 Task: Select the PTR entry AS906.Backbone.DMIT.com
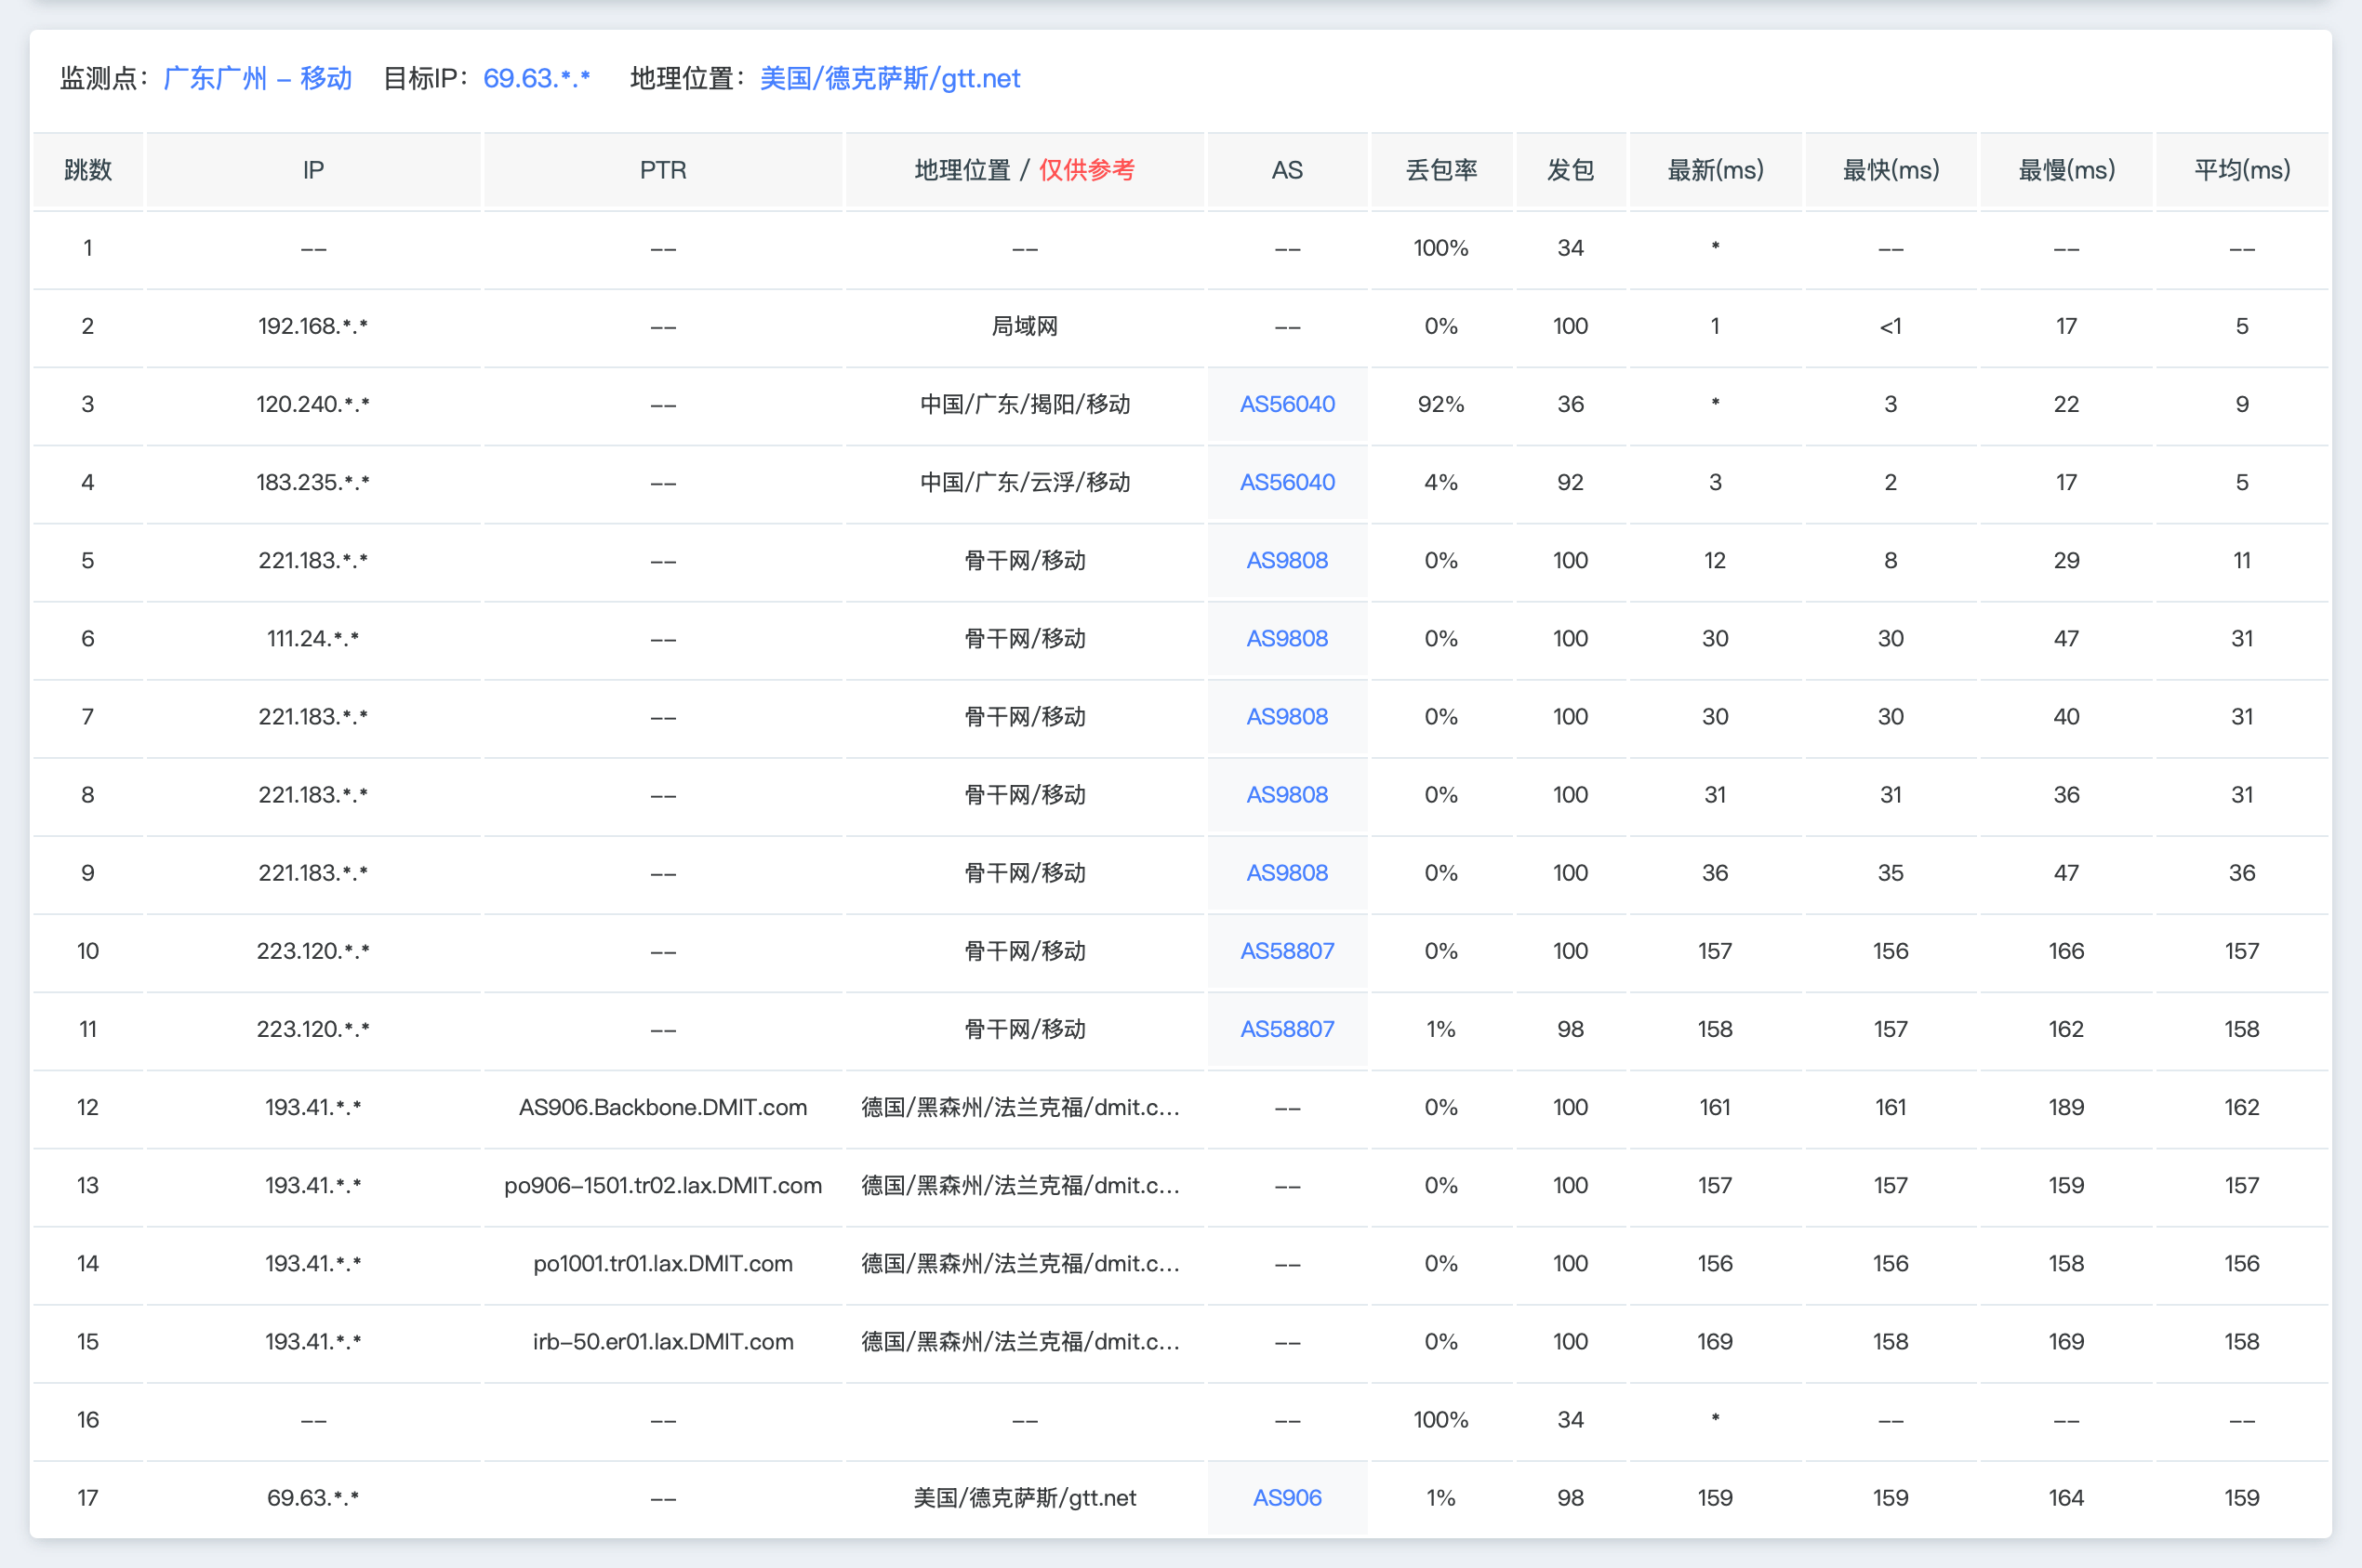(x=663, y=1107)
